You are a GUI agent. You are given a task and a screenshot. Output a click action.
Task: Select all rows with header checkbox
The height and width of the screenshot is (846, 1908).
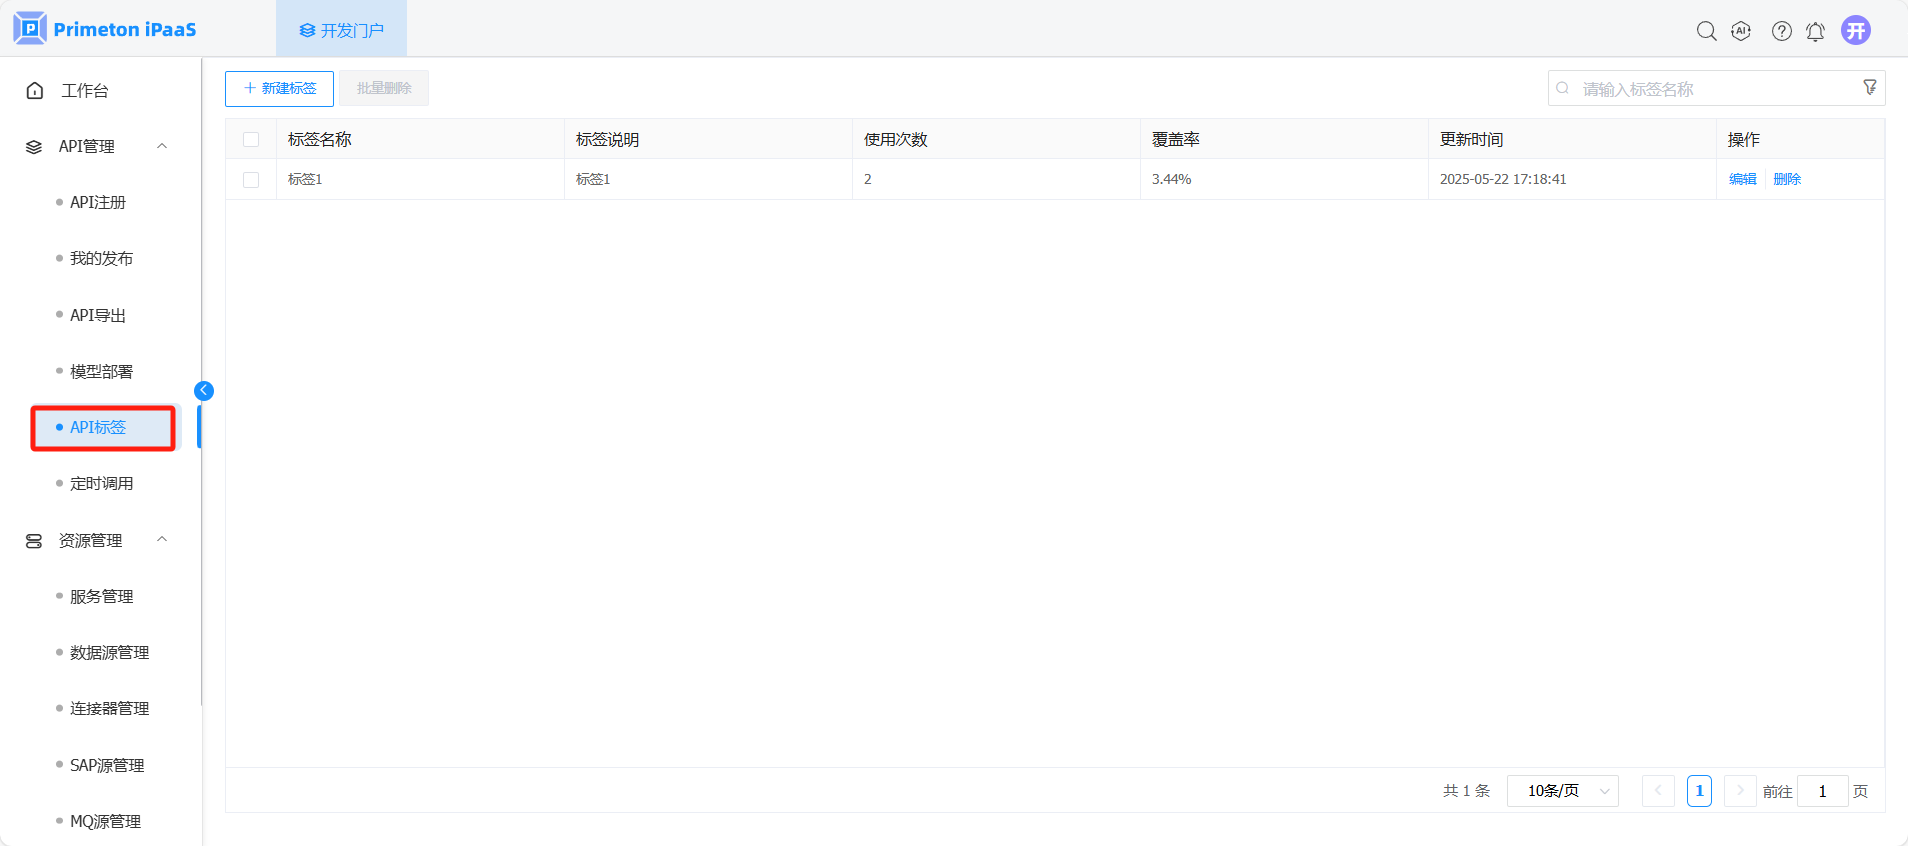(251, 140)
